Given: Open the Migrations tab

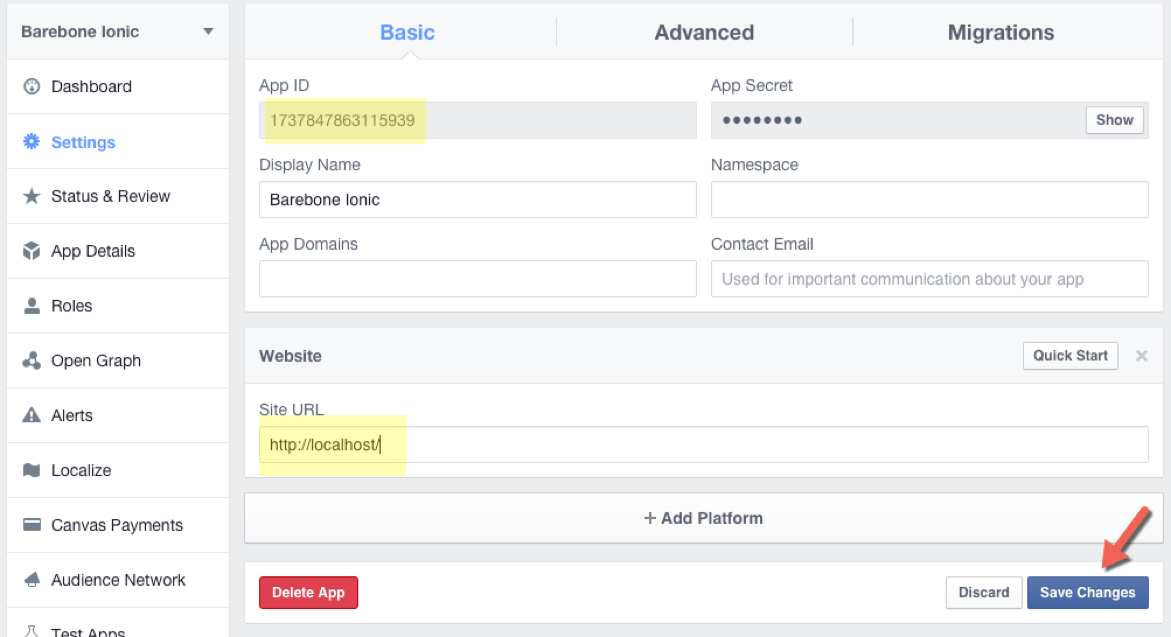Looking at the screenshot, I should pyautogui.click(x=1001, y=32).
